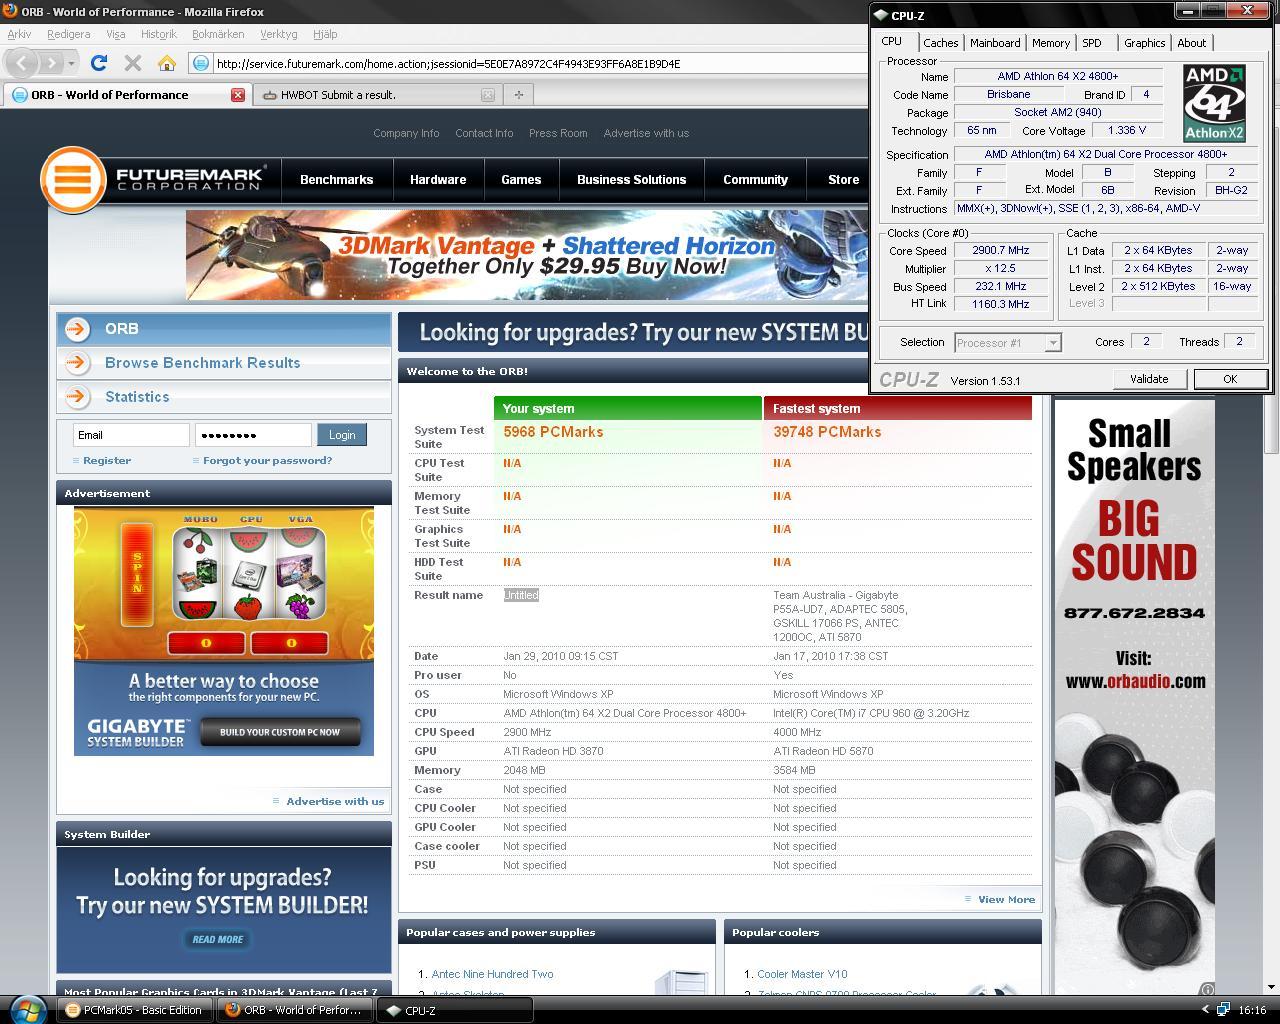The image size is (1280, 1024).
Task: Click the site identity icon in address bar
Action: click(x=200, y=63)
